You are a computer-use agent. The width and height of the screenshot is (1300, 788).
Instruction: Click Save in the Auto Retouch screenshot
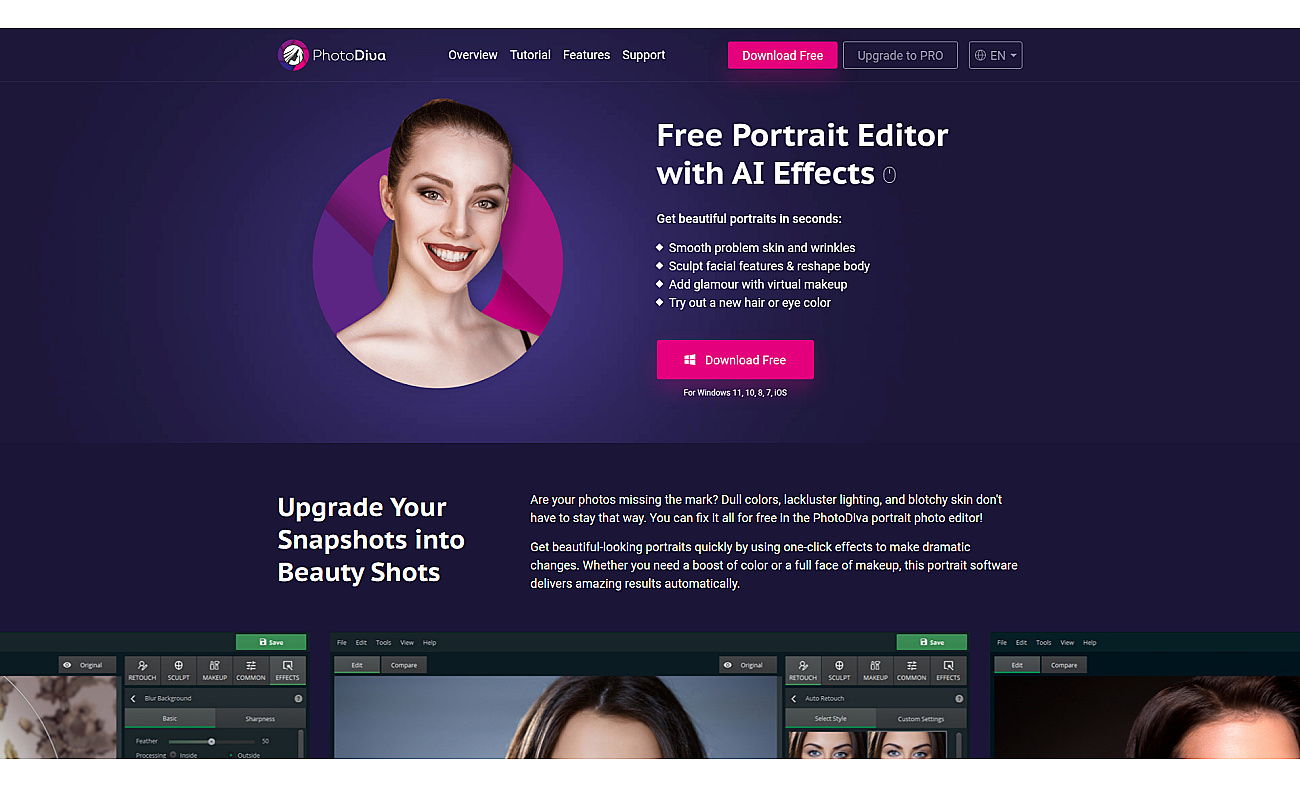pos(932,642)
